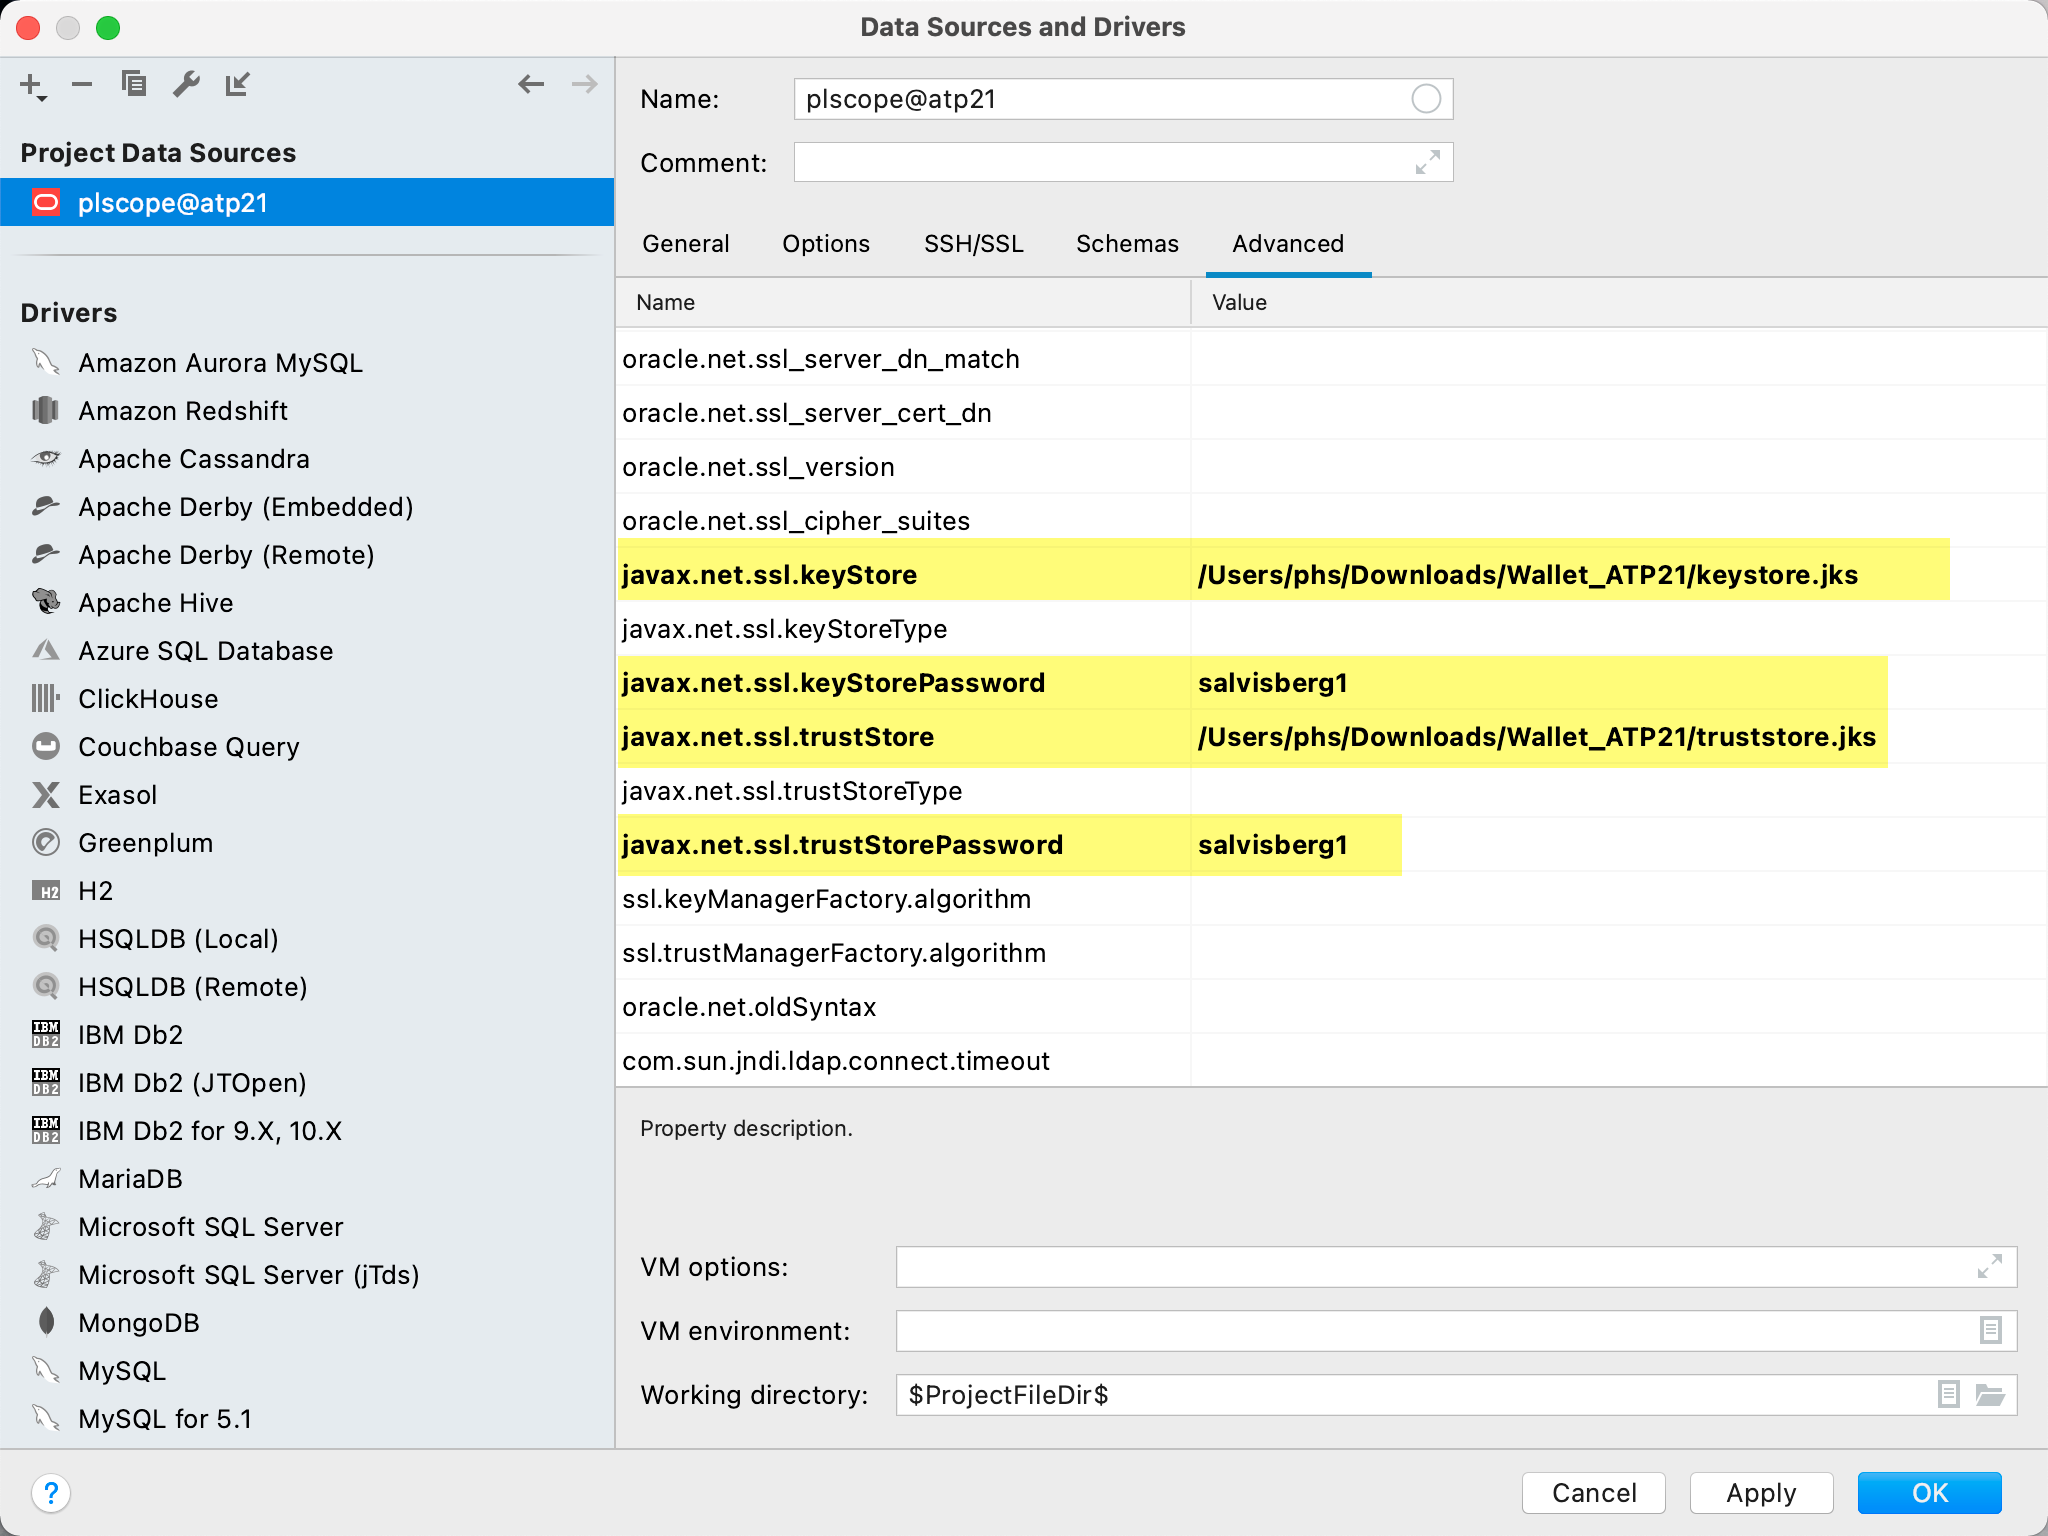Browse folder icon for Working directory

[x=1990, y=1394]
